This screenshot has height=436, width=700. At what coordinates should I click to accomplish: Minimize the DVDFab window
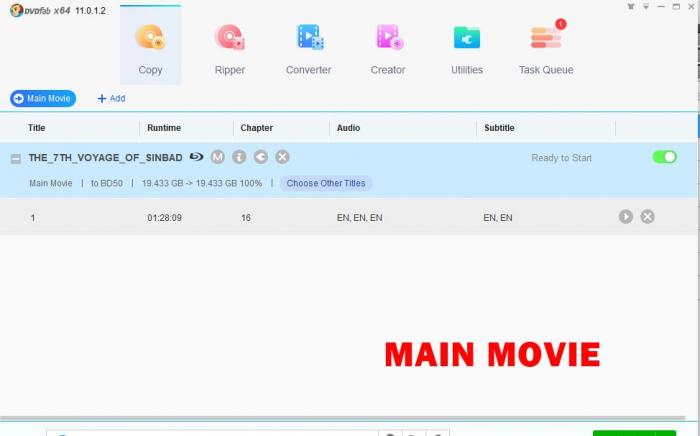(661, 7)
